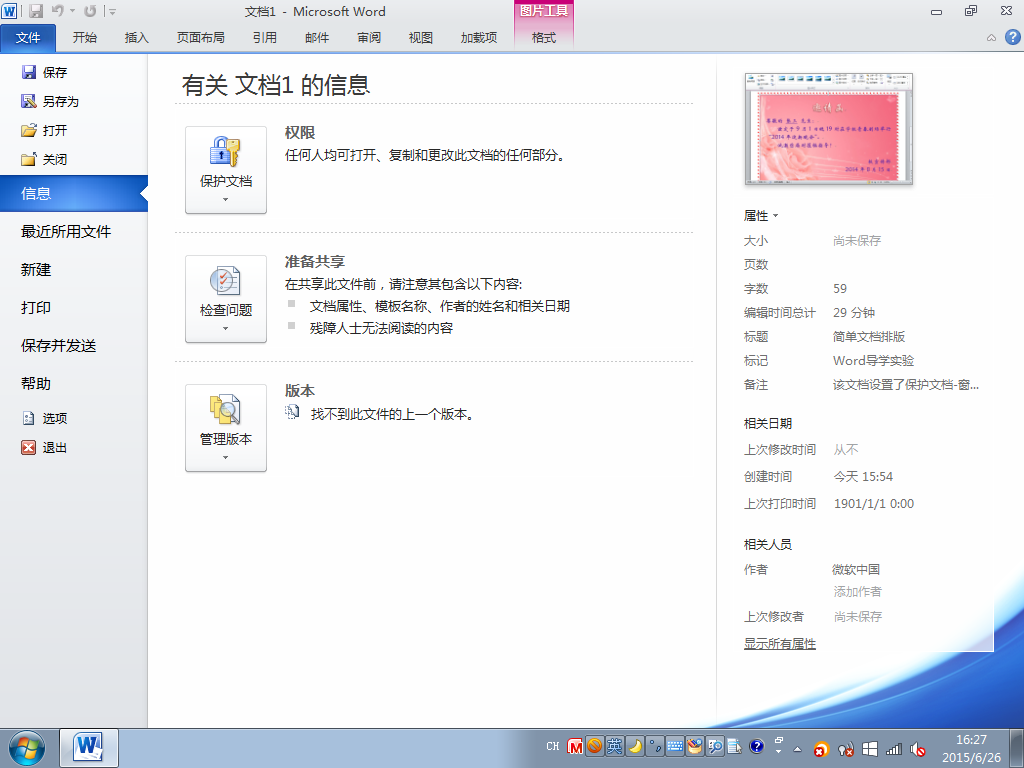Open the Customize Quick Access Toolbar dropdown
1024x768 pixels.
[x=112, y=11]
